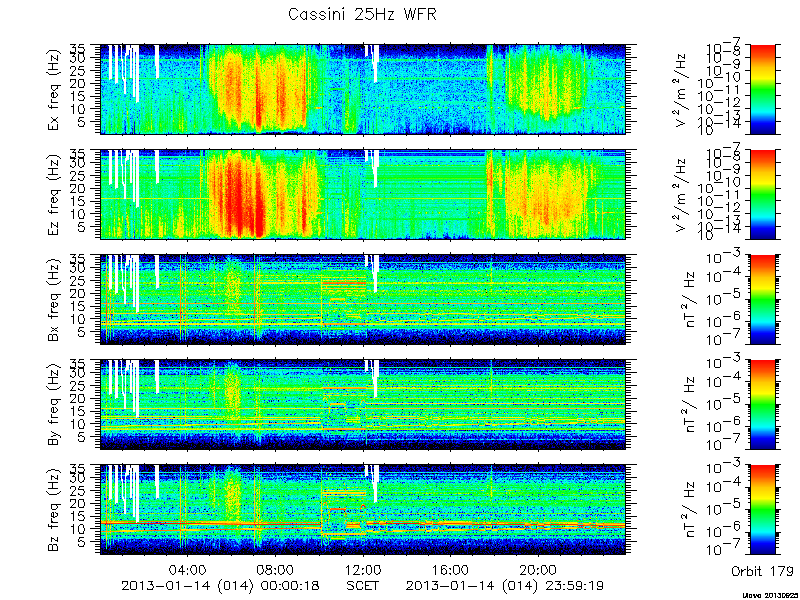Click the Ez spectrogram panel
This screenshot has height=600, width=800.
(x=362, y=194)
